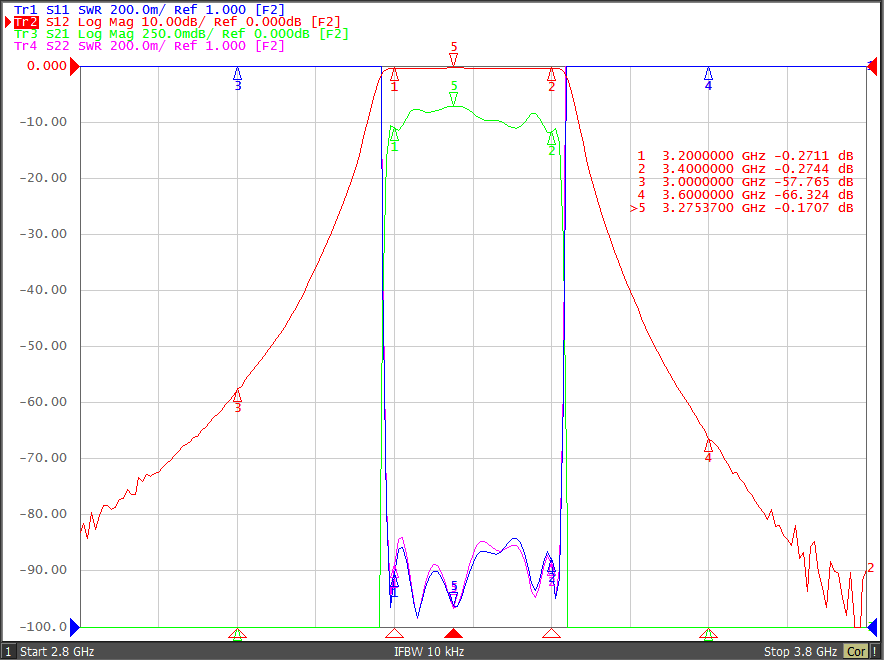The height and width of the screenshot is (660, 884).
Task: Click the blue reference arrow beside -100.0
Action: tap(75, 626)
